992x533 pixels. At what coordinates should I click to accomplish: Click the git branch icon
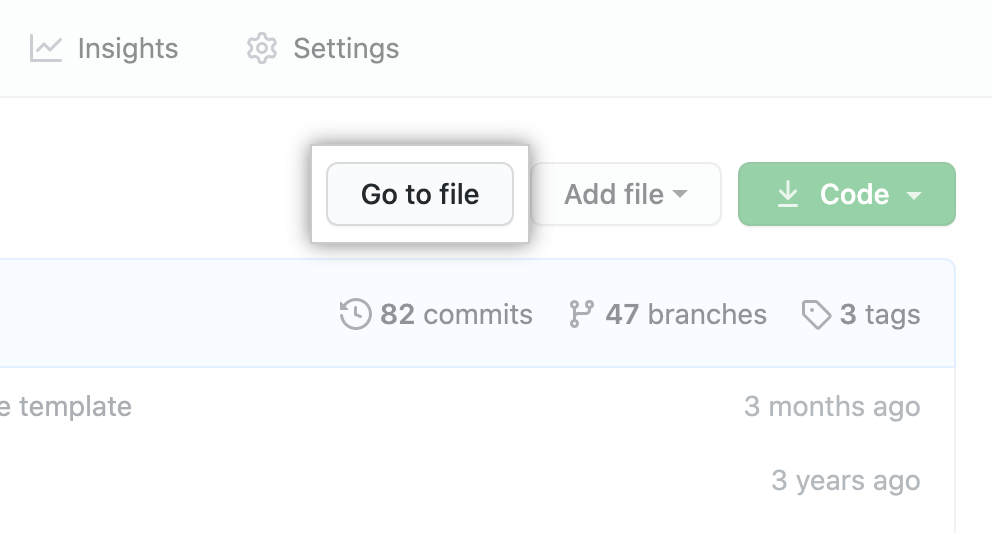pyautogui.click(x=581, y=314)
